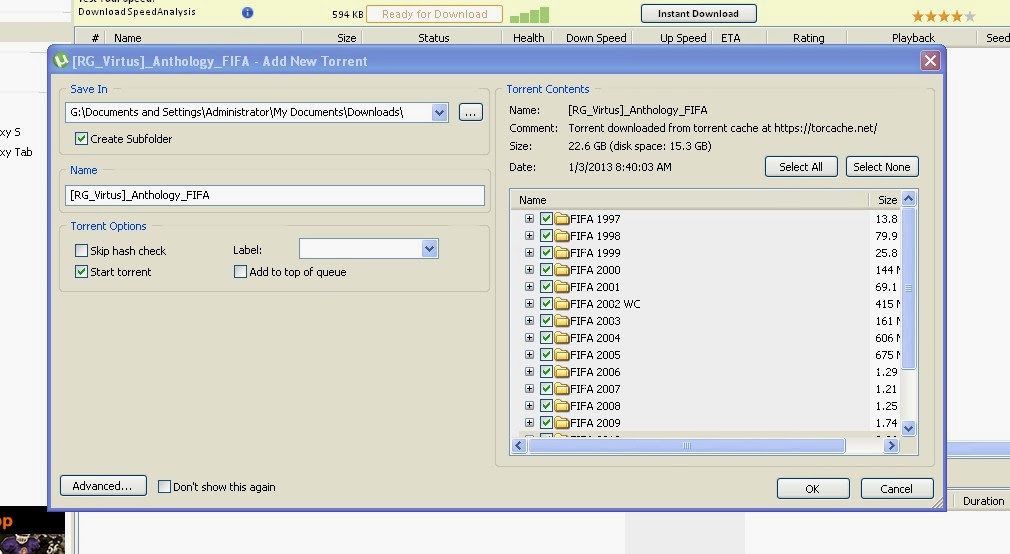Click the Browse (...) button

[x=471, y=112]
